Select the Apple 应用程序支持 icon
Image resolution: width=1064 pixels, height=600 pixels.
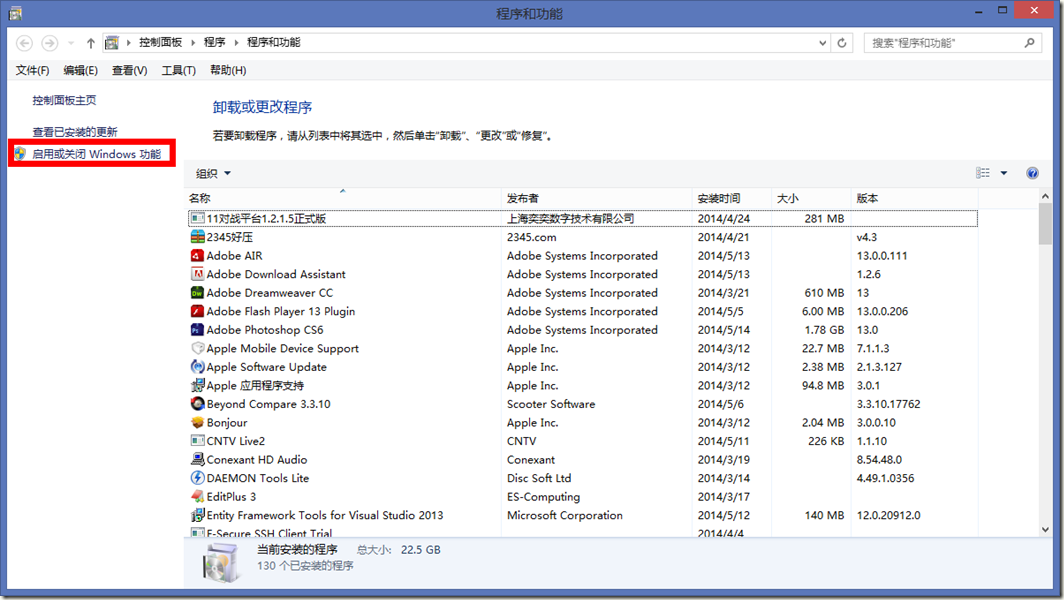point(197,386)
